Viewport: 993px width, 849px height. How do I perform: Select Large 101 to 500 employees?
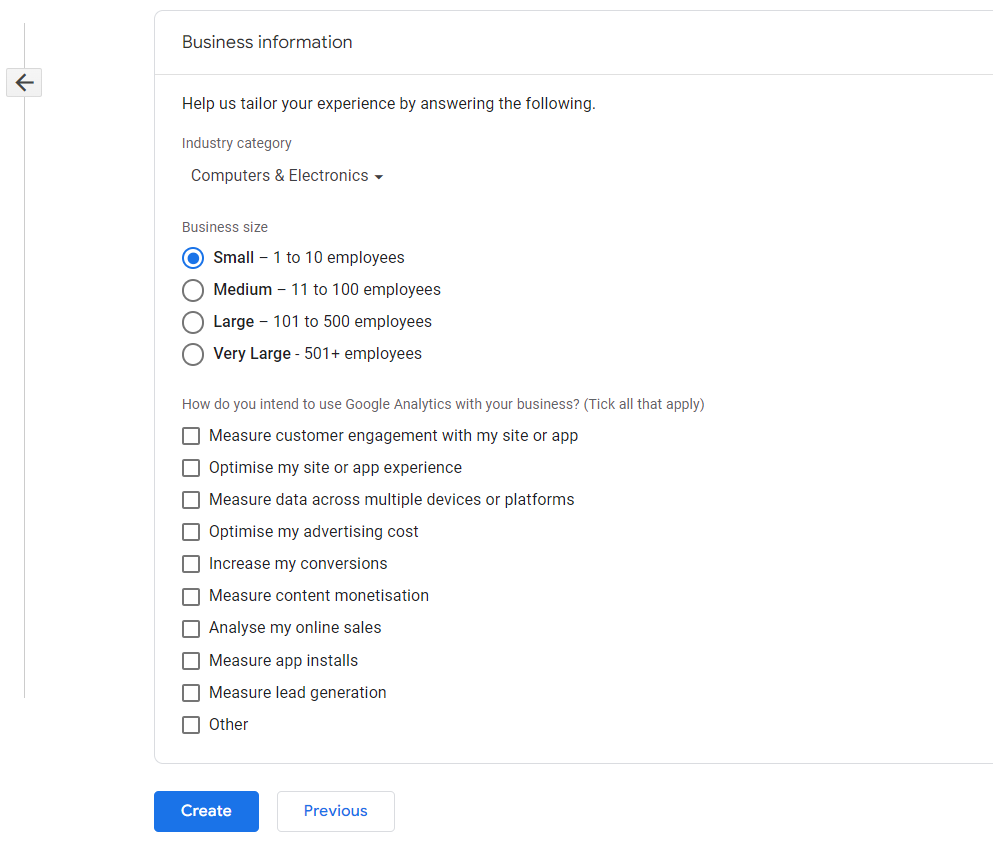coord(193,322)
